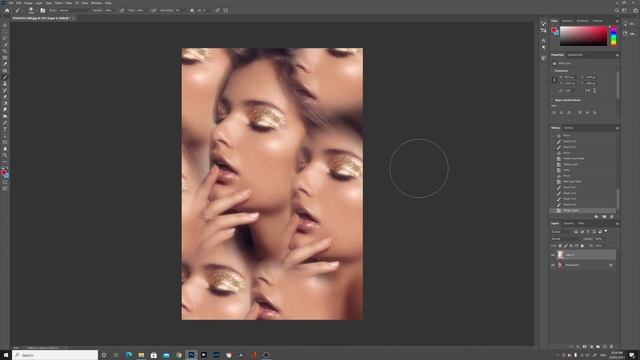Open the Layers panel flyout menu
The height and width of the screenshot is (360, 640).
pos(617,224)
